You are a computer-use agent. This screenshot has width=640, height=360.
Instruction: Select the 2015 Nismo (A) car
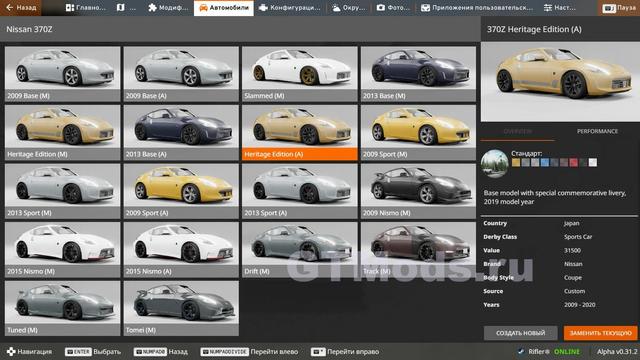[181, 250]
